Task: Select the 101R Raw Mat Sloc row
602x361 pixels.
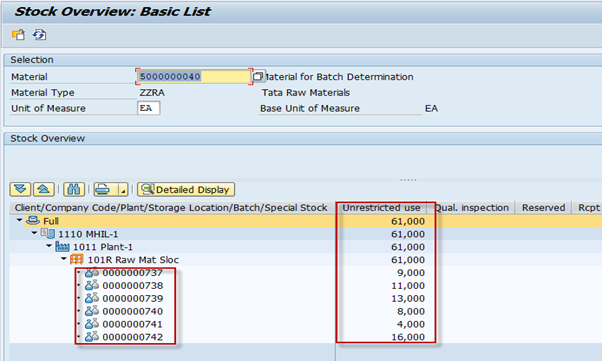Action: (133, 260)
